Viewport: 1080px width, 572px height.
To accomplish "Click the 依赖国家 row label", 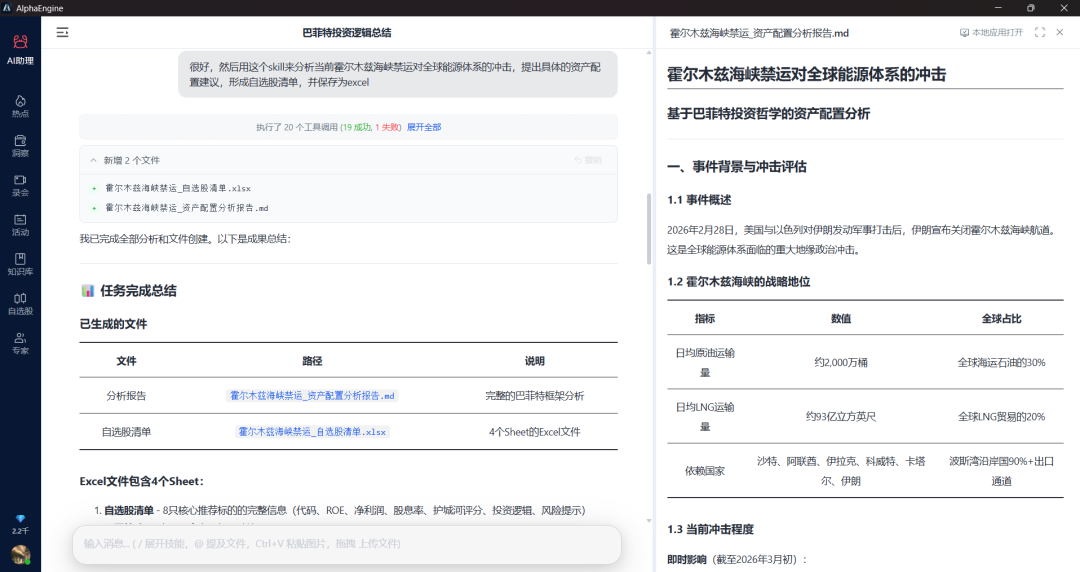I will [705, 471].
